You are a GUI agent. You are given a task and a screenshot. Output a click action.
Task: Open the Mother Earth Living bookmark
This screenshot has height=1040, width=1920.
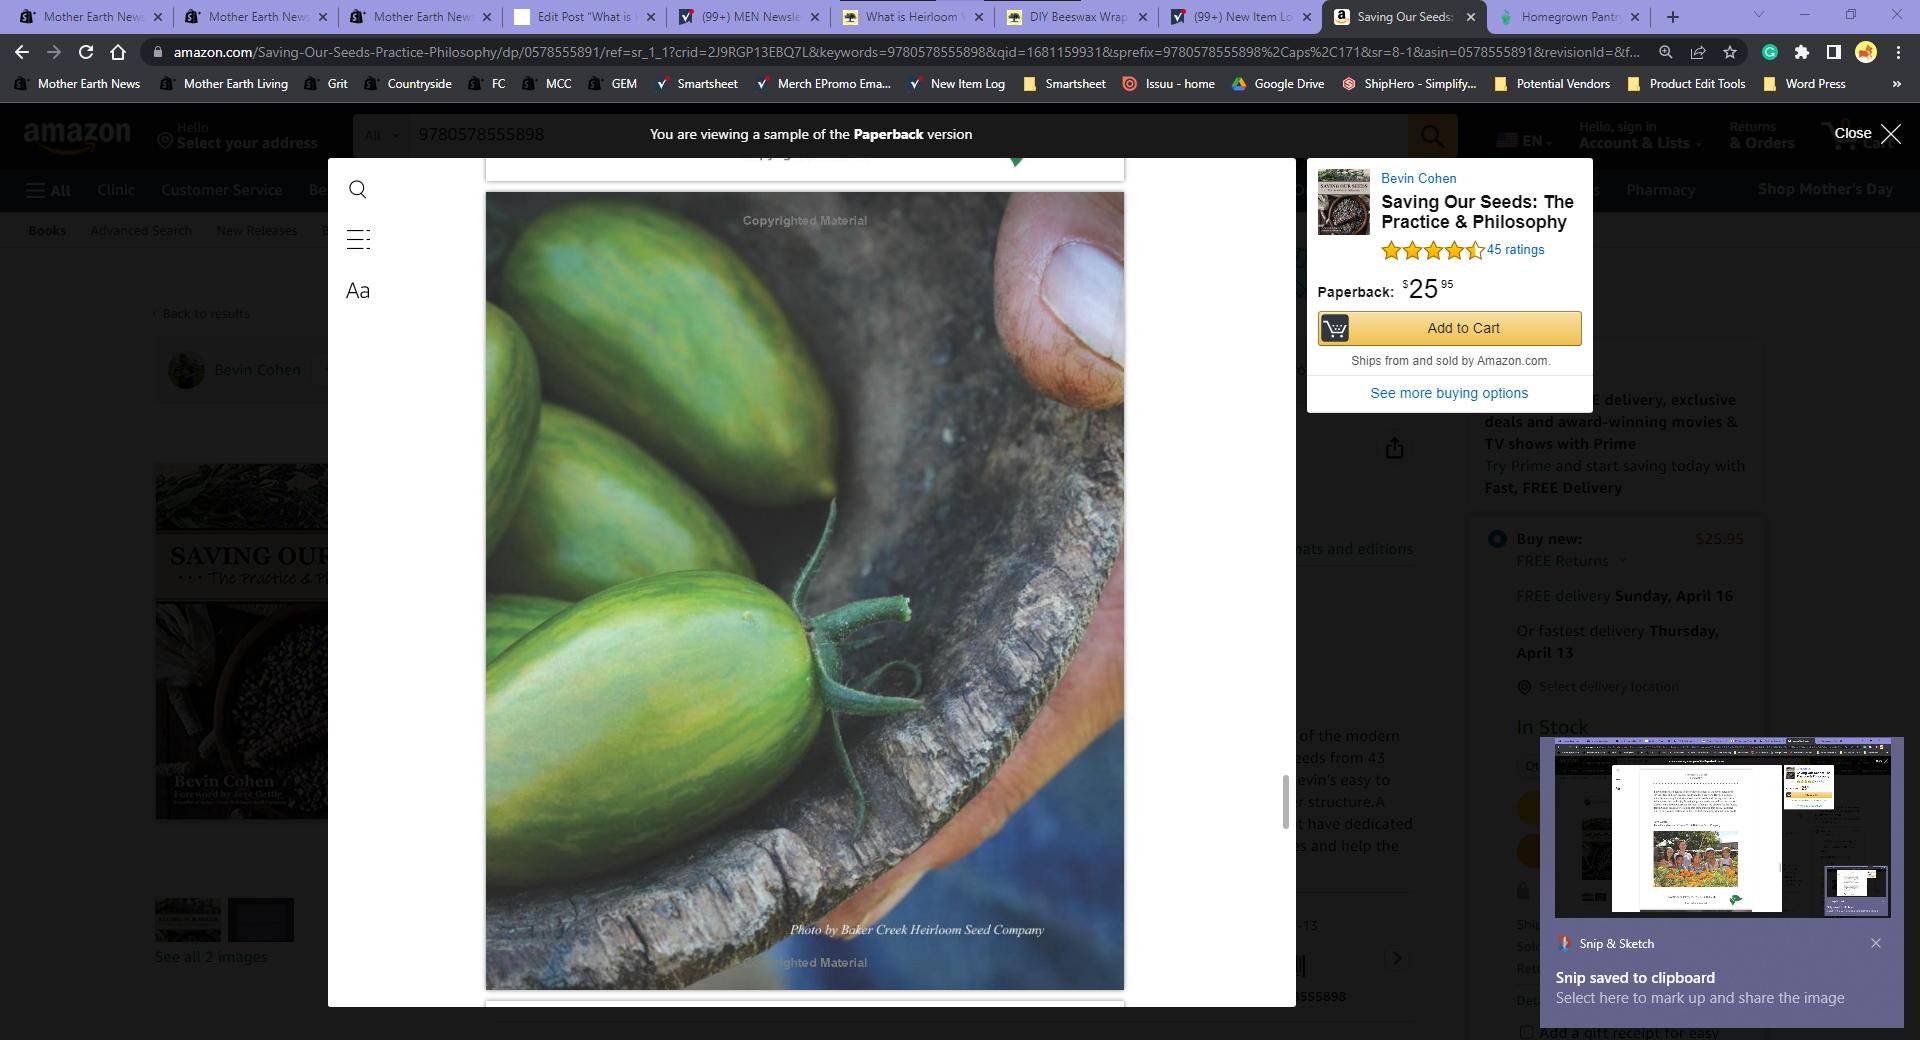[224, 84]
